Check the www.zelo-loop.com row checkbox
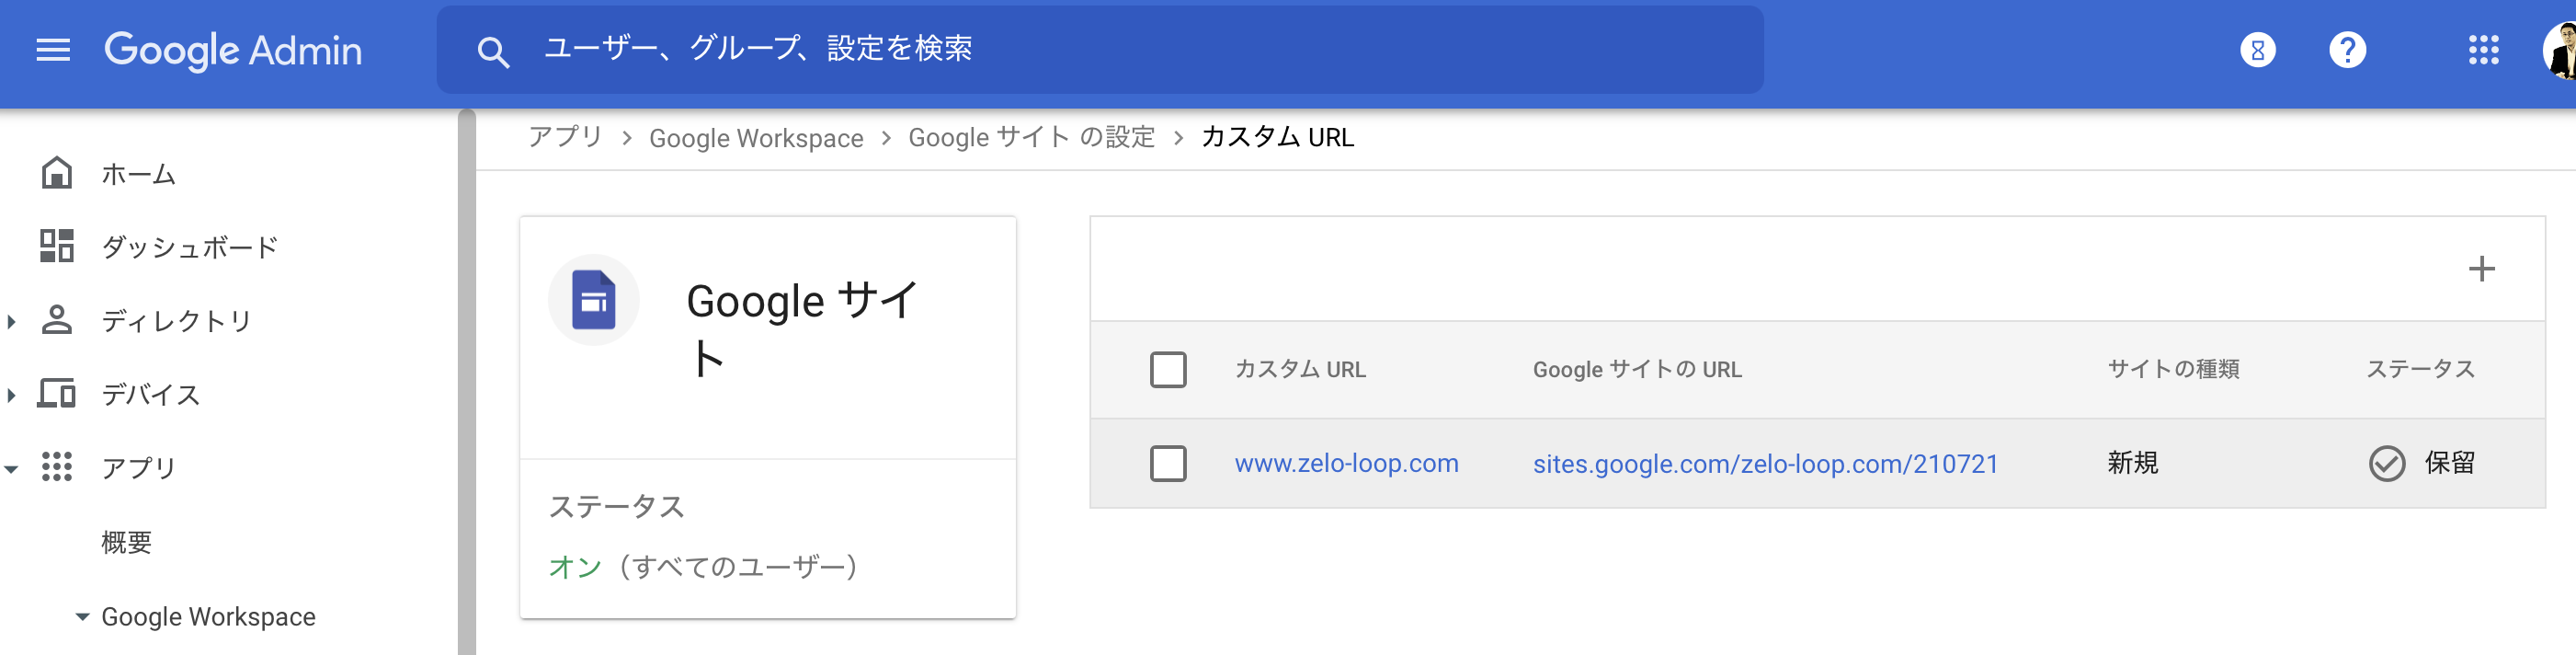Screen dimensions: 2576x655 (x=1167, y=463)
